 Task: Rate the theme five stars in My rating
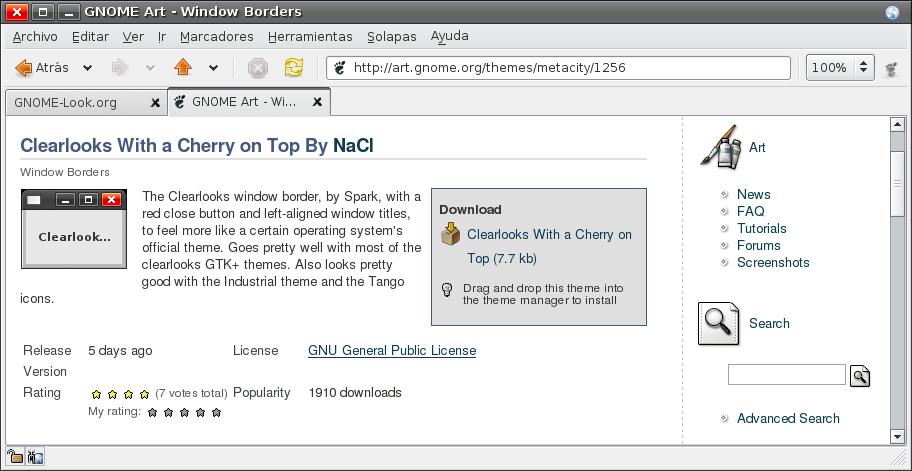pyautogui.click(x=216, y=413)
